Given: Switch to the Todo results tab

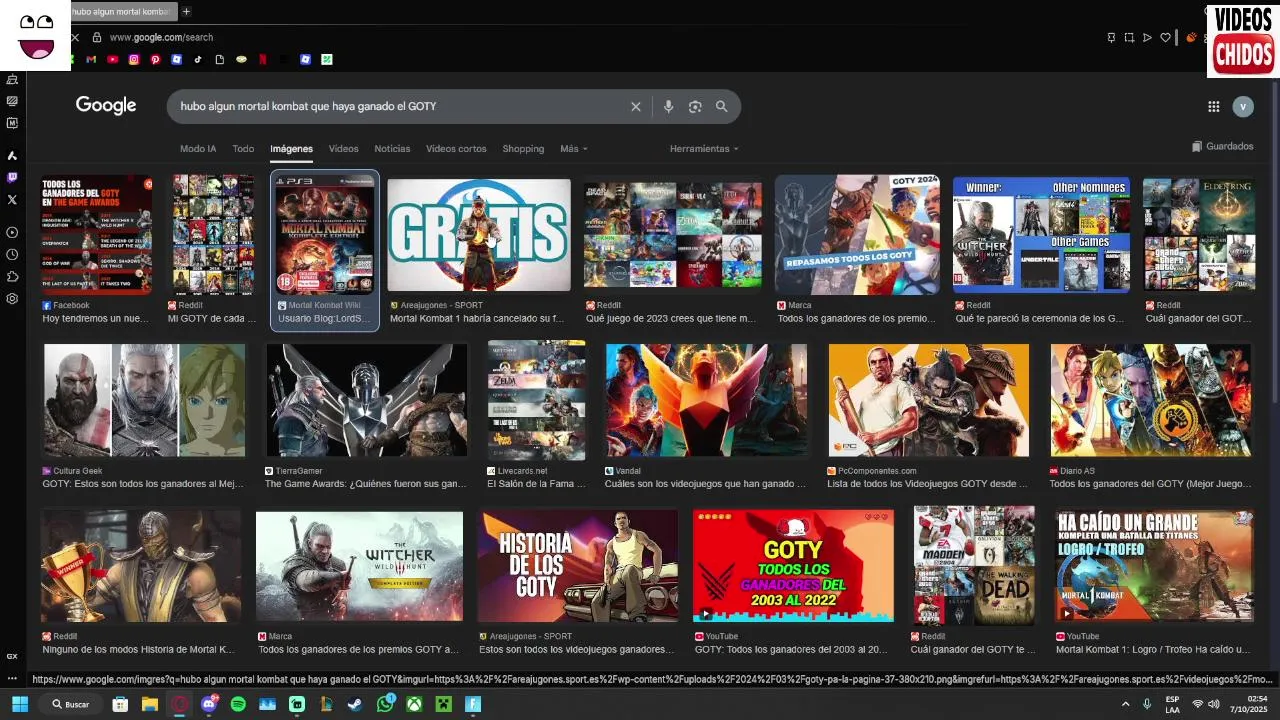Looking at the screenshot, I should point(243,148).
